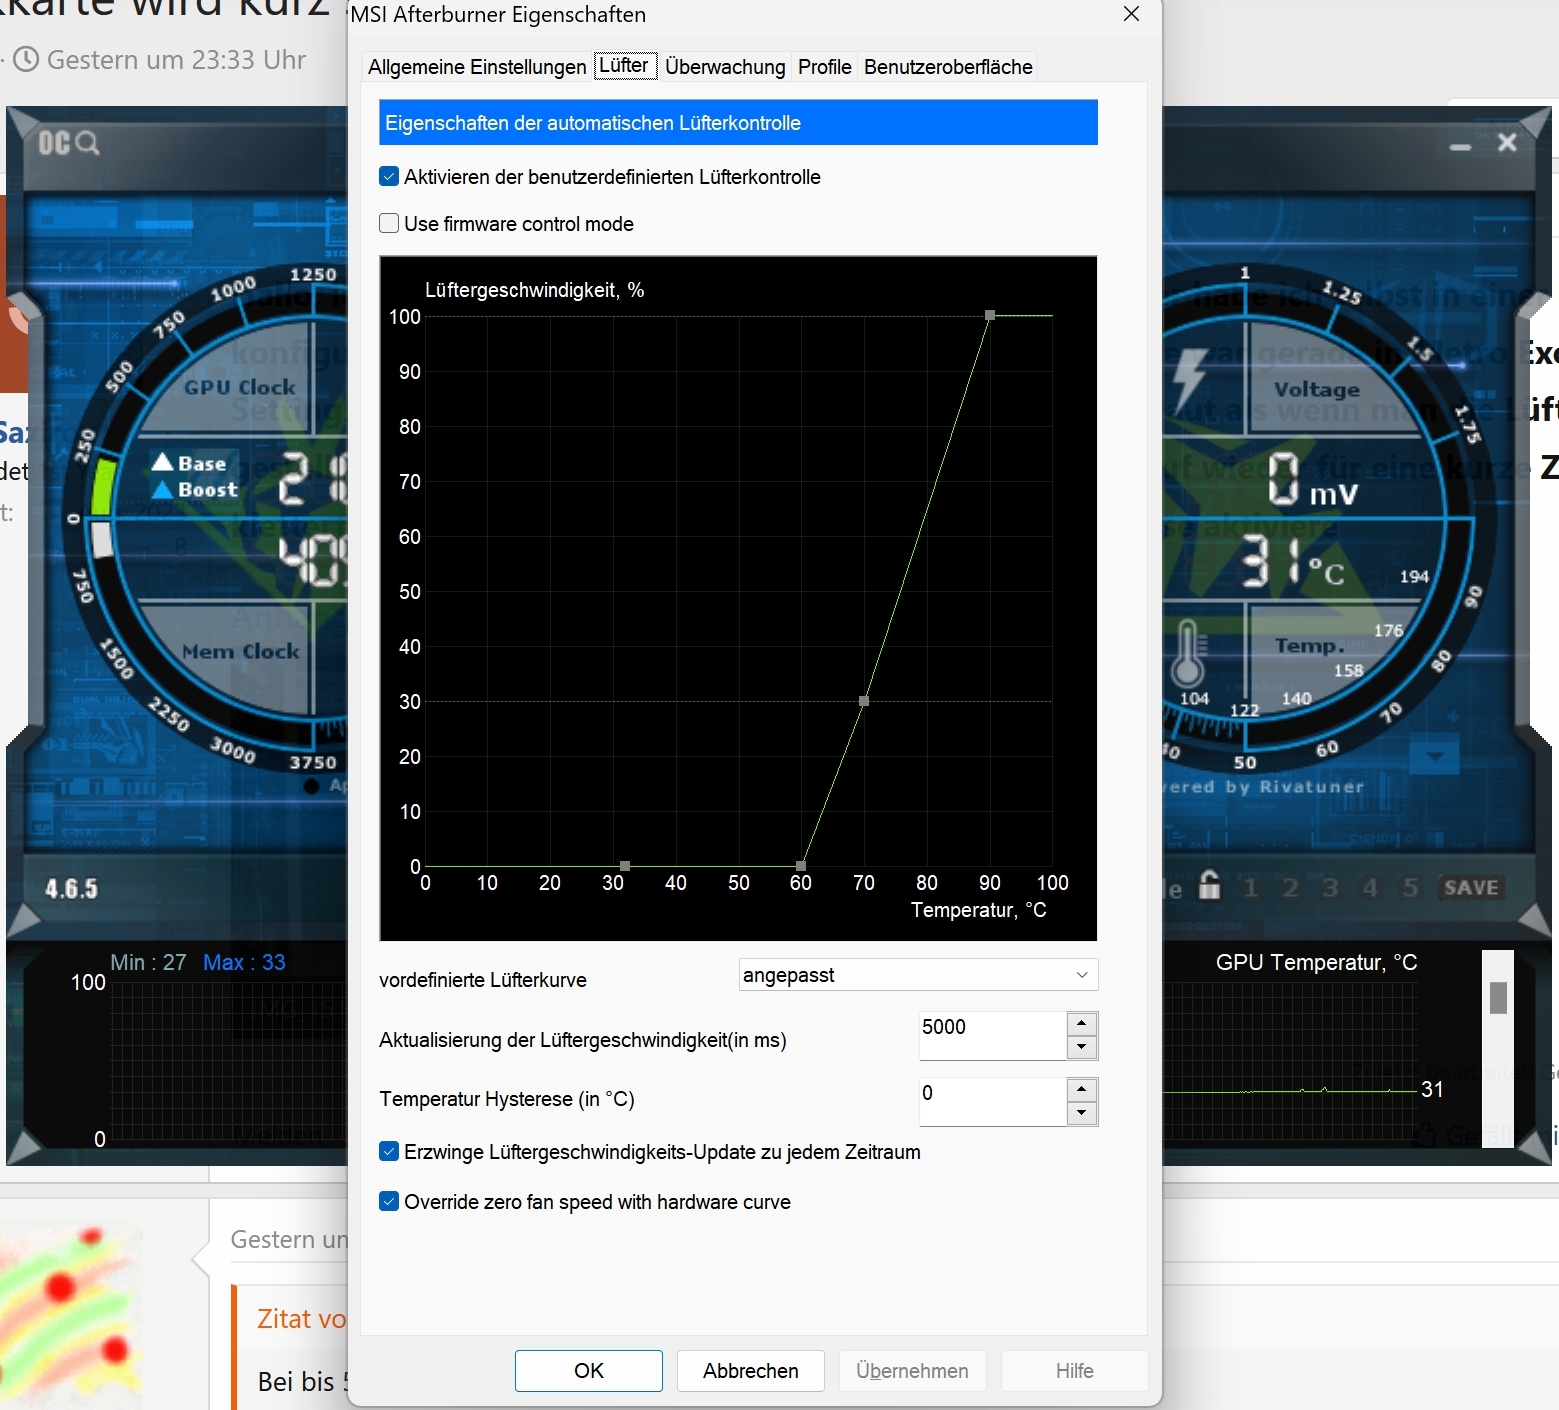Increase fan speed update interval with up arrow
1559x1410 pixels.
(1082, 1024)
